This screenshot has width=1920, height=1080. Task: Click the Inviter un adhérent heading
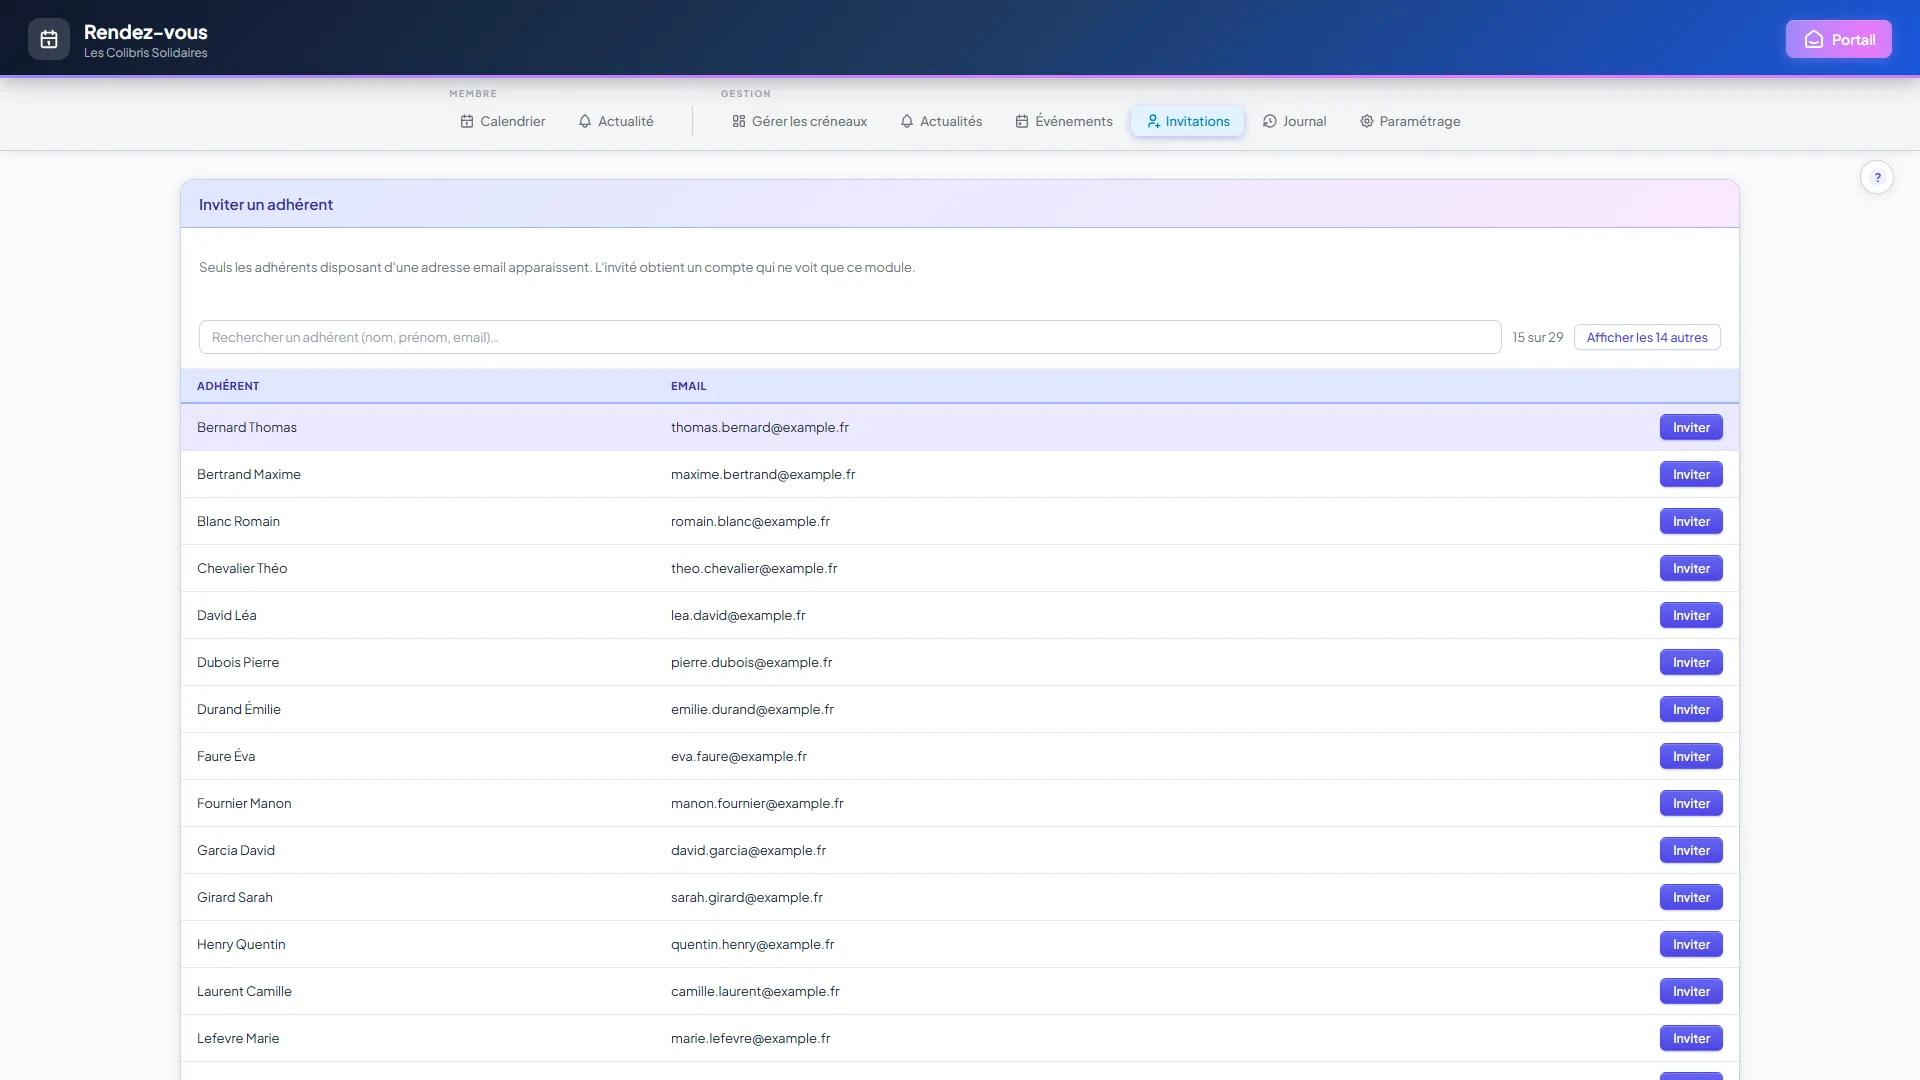[266, 205]
